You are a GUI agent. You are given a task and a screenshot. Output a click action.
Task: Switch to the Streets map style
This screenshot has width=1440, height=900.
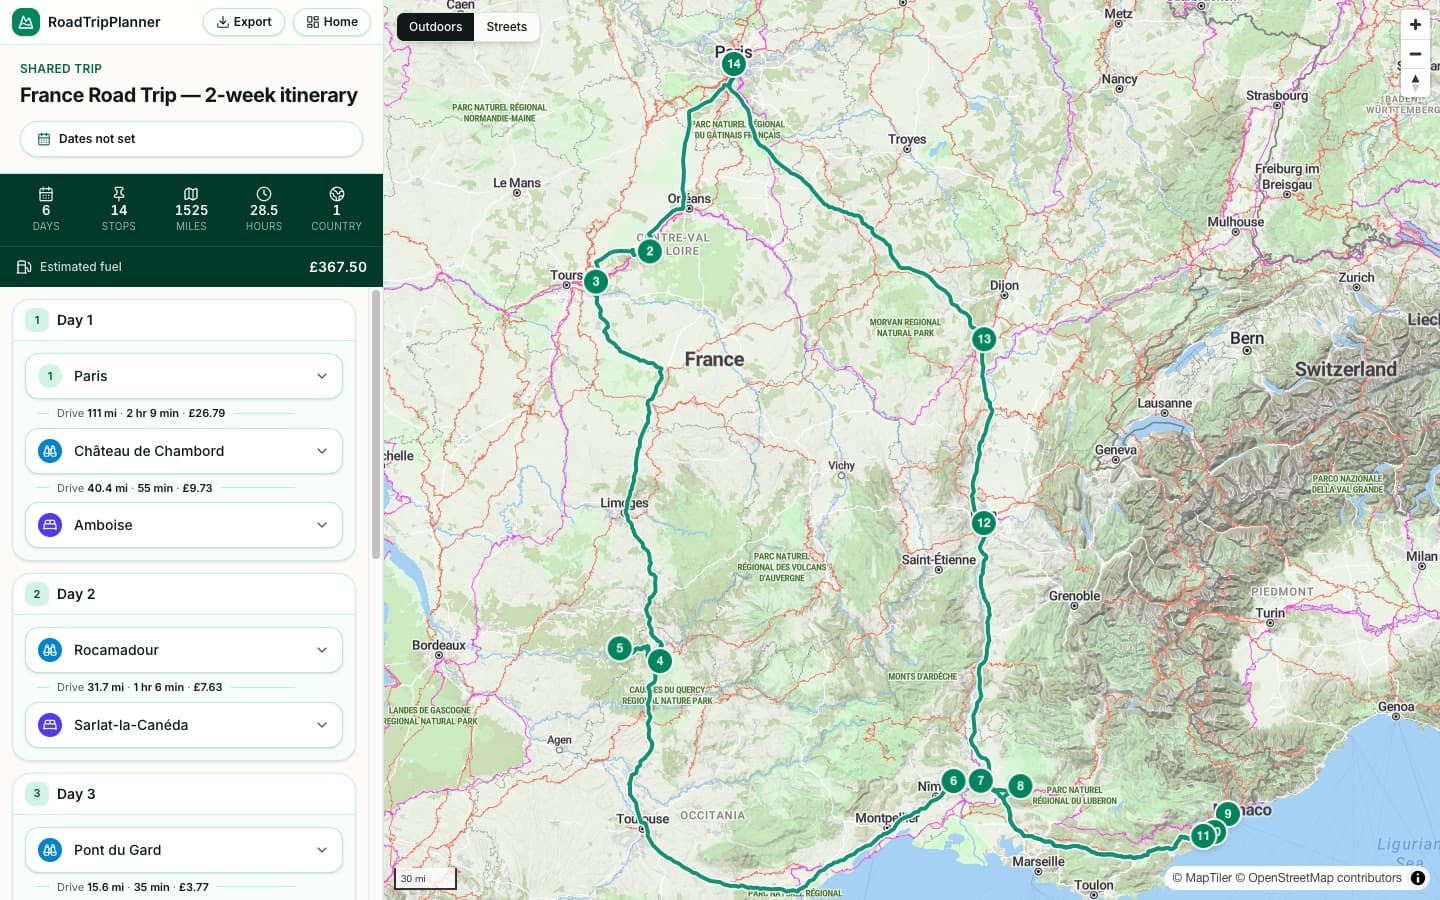[x=507, y=27]
